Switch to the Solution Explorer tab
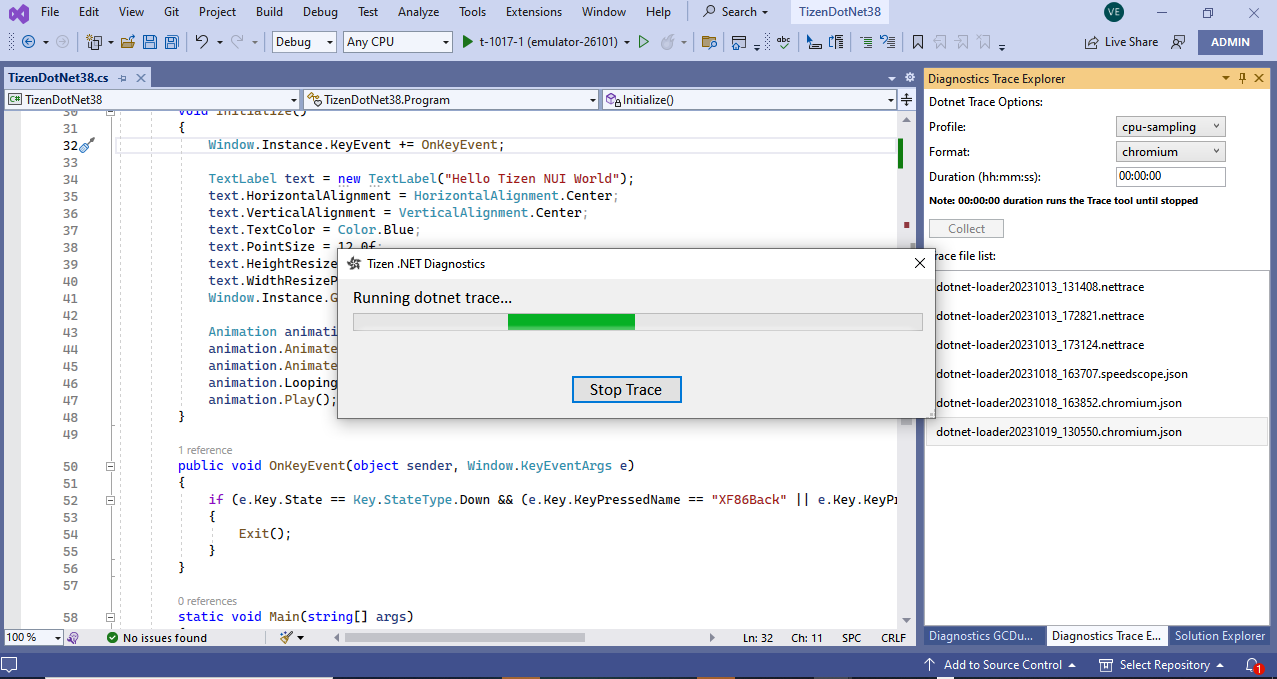The width and height of the screenshot is (1277, 679). 1219,635
